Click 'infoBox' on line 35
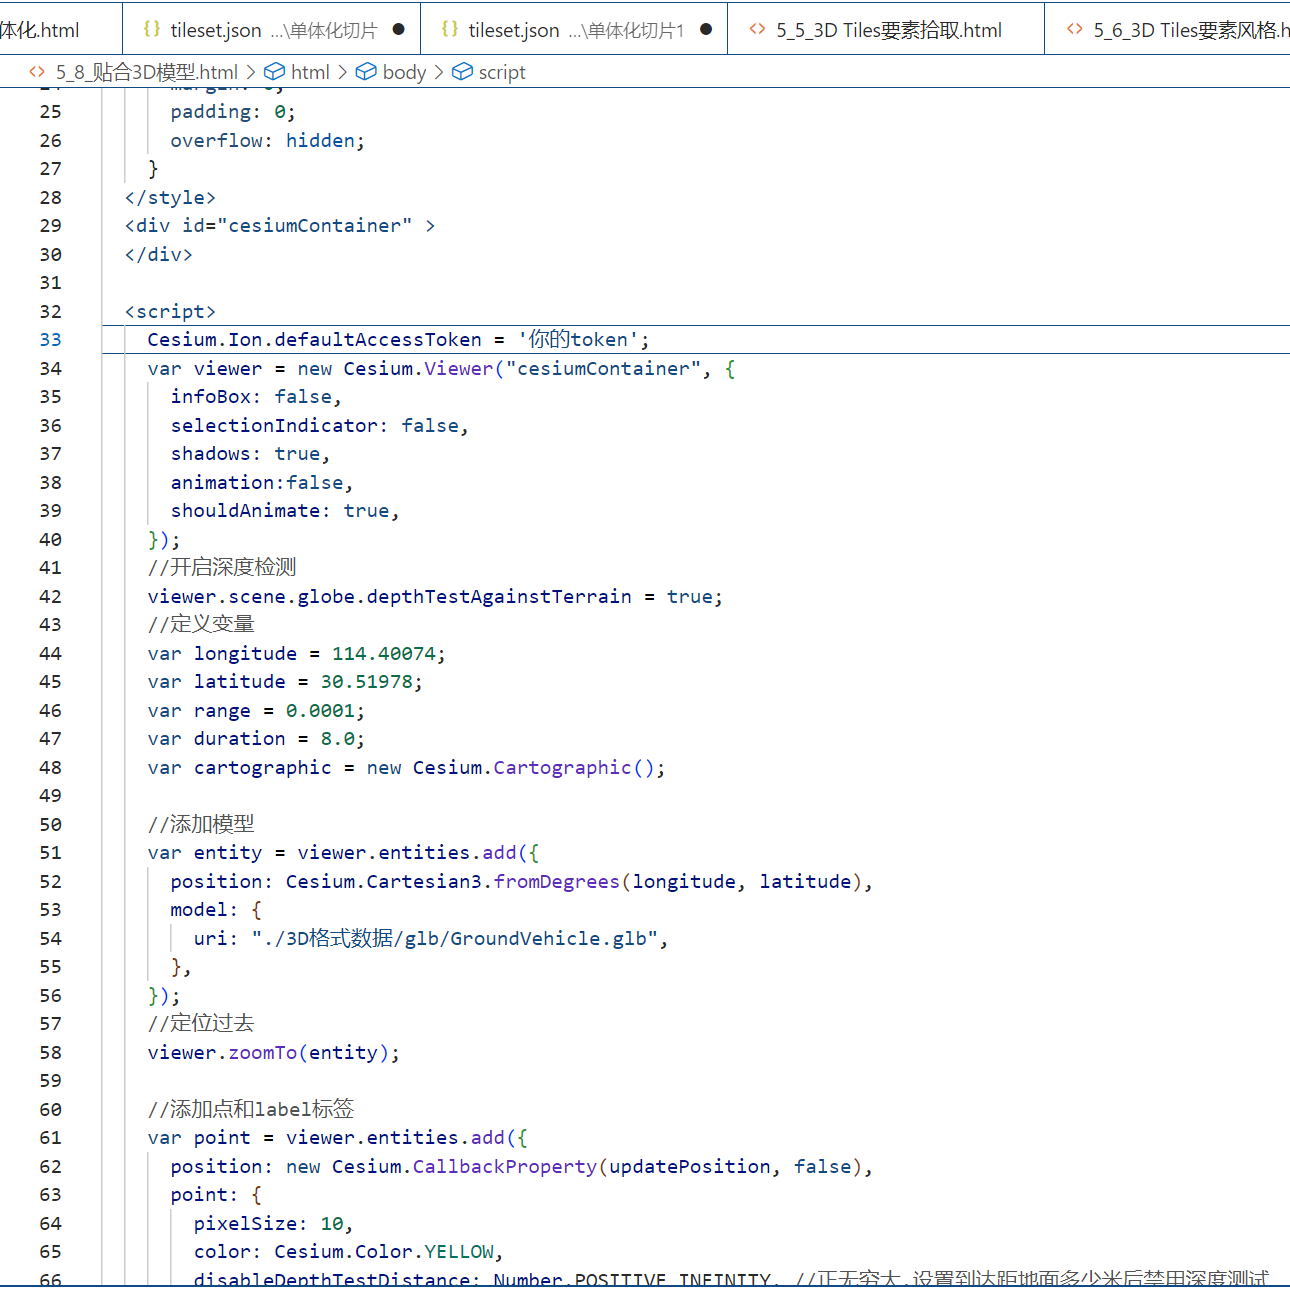Viewport: 1290px width, 1295px height. click(210, 397)
